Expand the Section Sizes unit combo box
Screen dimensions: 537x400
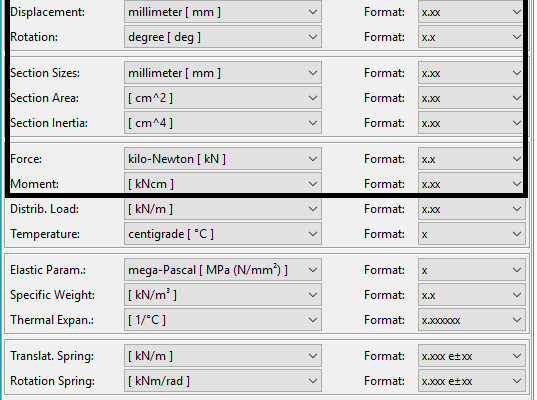pyautogui.click(x=223, y=73)
